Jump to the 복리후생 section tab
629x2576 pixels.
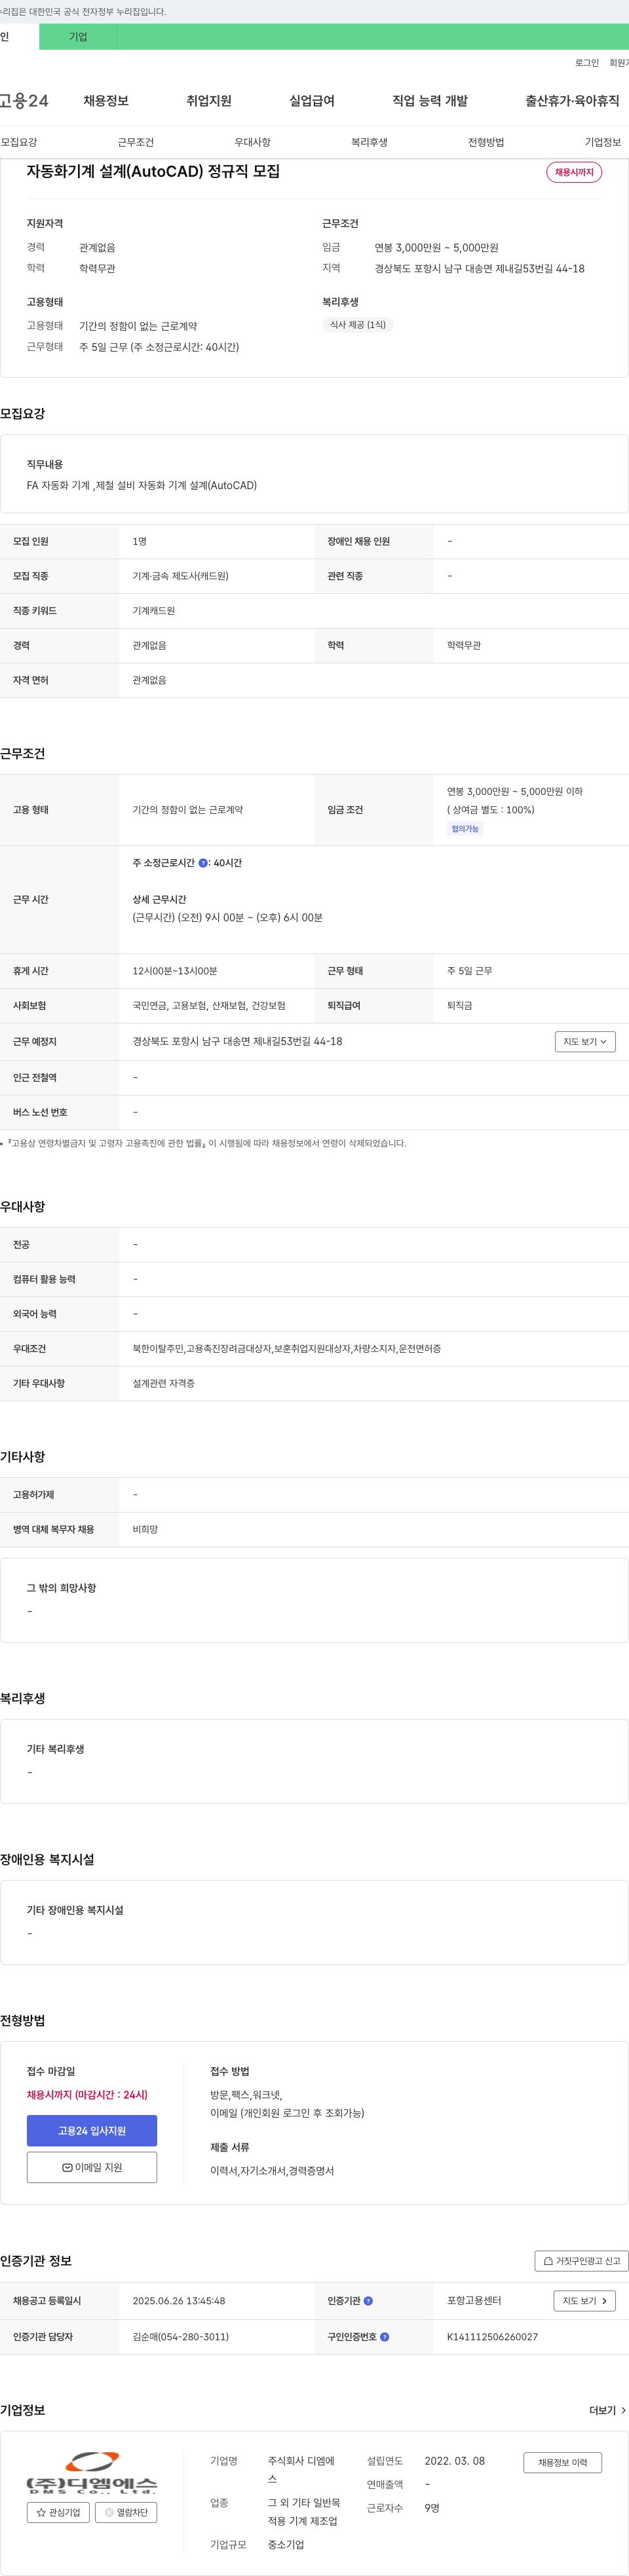tap(369, 142)
